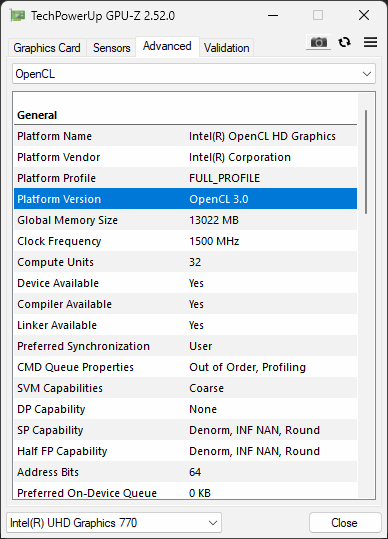Close the window with the X button

pyautogui.click(x=364, y=15)
